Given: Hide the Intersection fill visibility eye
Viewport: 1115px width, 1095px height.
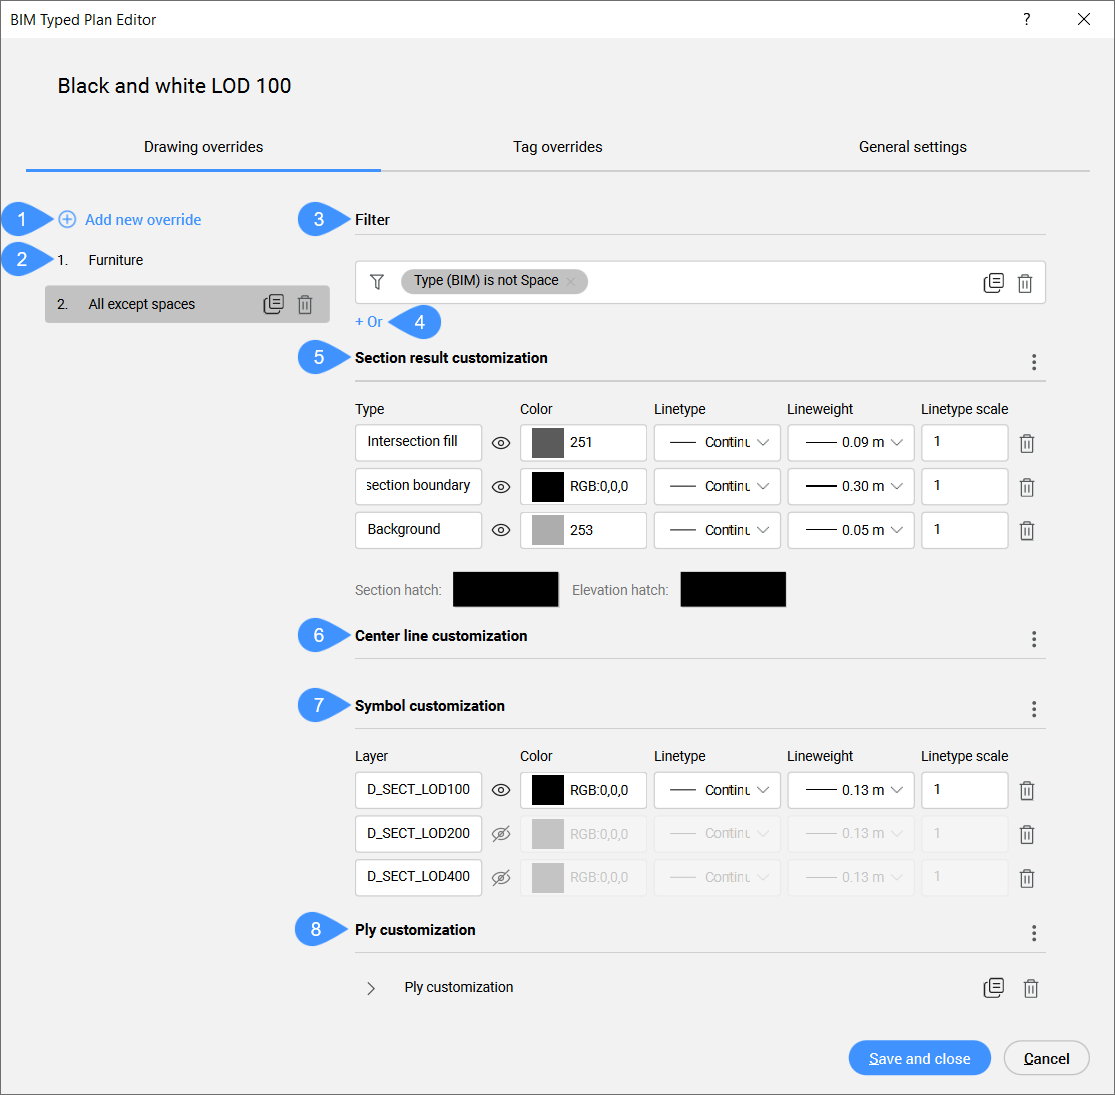Looking at the screenshot, I should 501,443.
